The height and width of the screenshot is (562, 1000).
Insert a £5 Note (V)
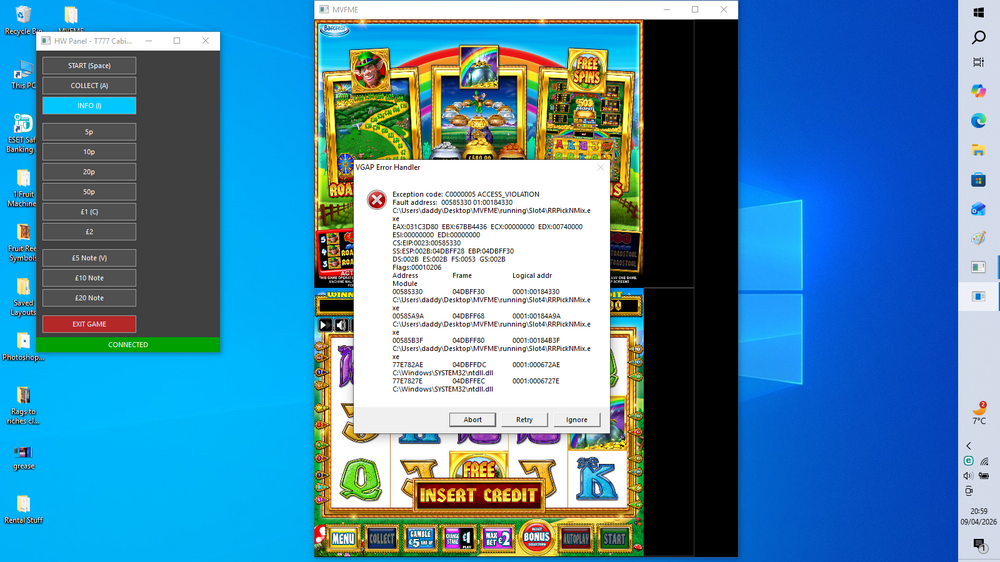pos(89,258)
